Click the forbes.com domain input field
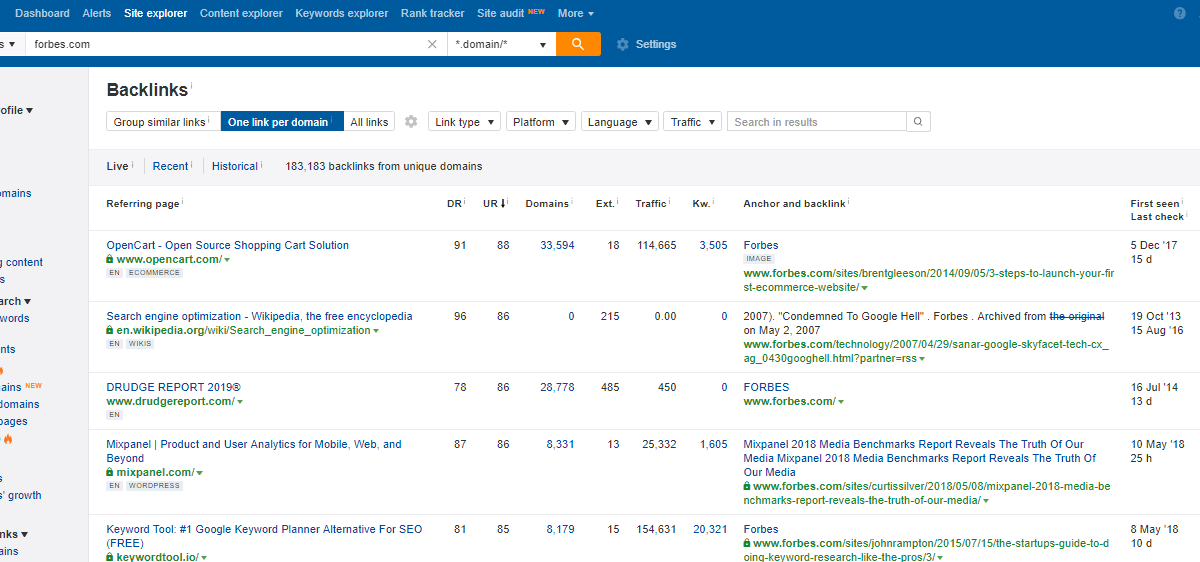 tap(225, 44)
